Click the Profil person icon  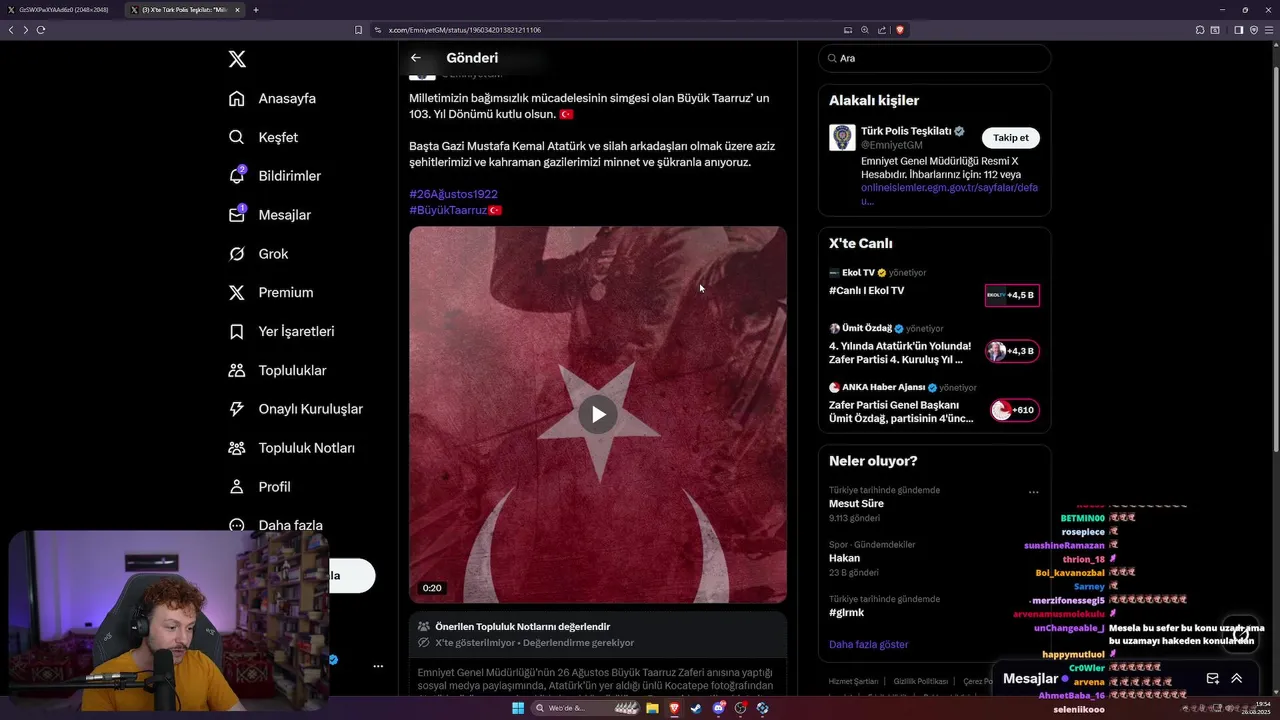tap(237, 487)
